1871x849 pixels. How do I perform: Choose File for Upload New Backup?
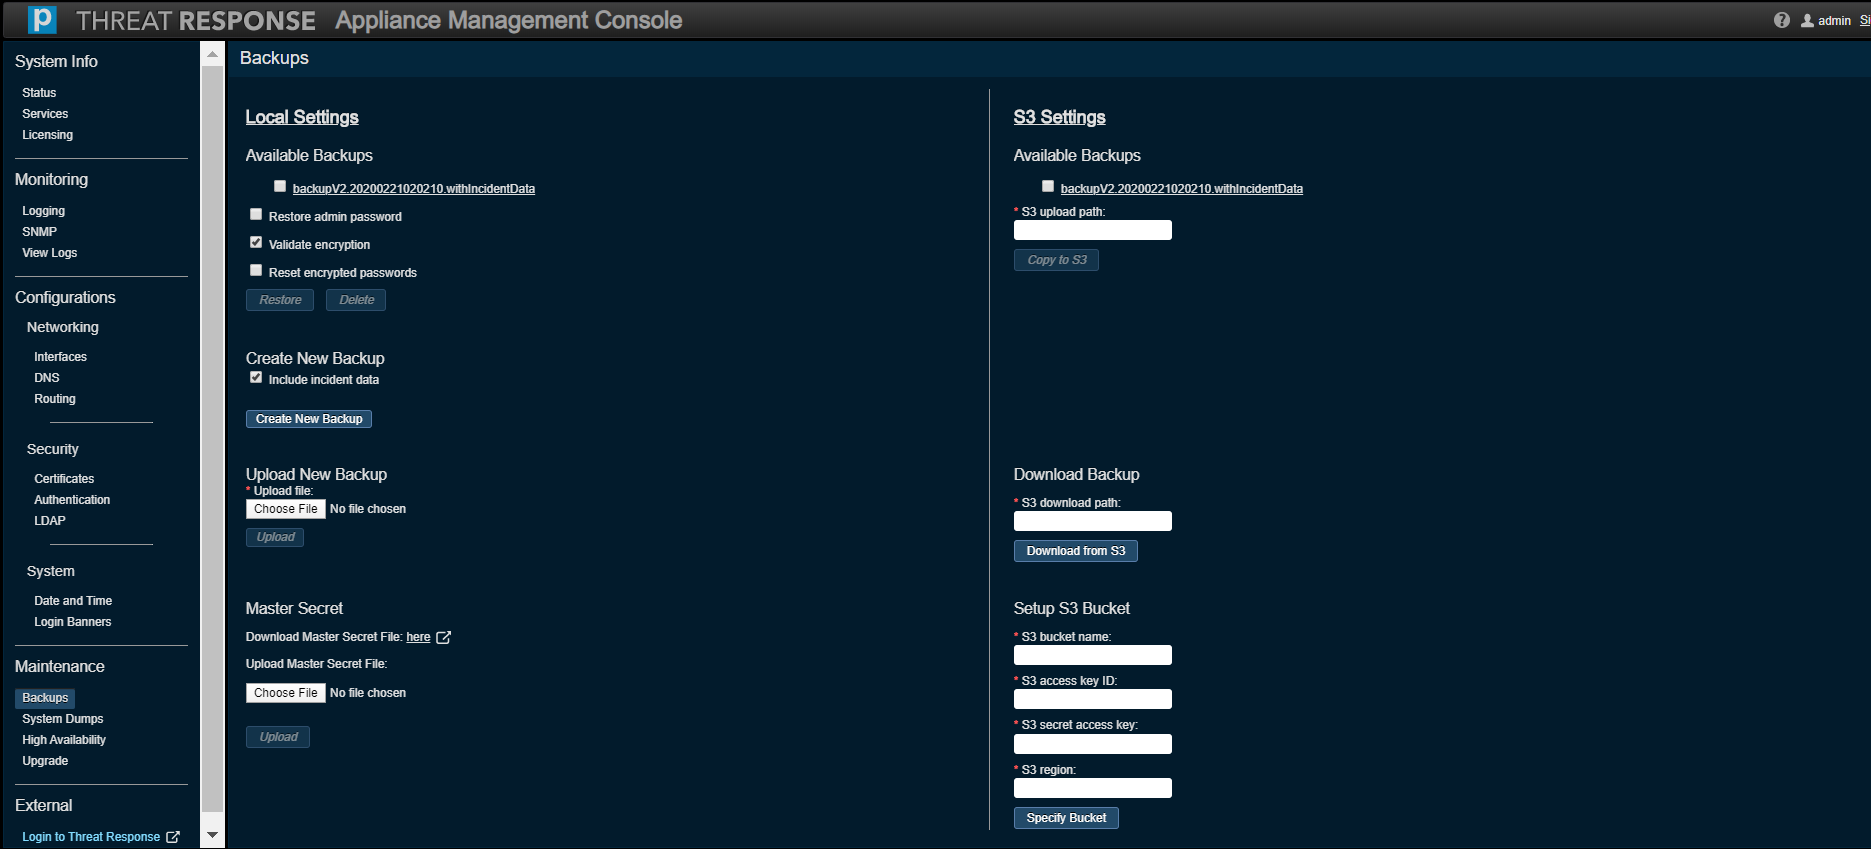pos(286,509)
